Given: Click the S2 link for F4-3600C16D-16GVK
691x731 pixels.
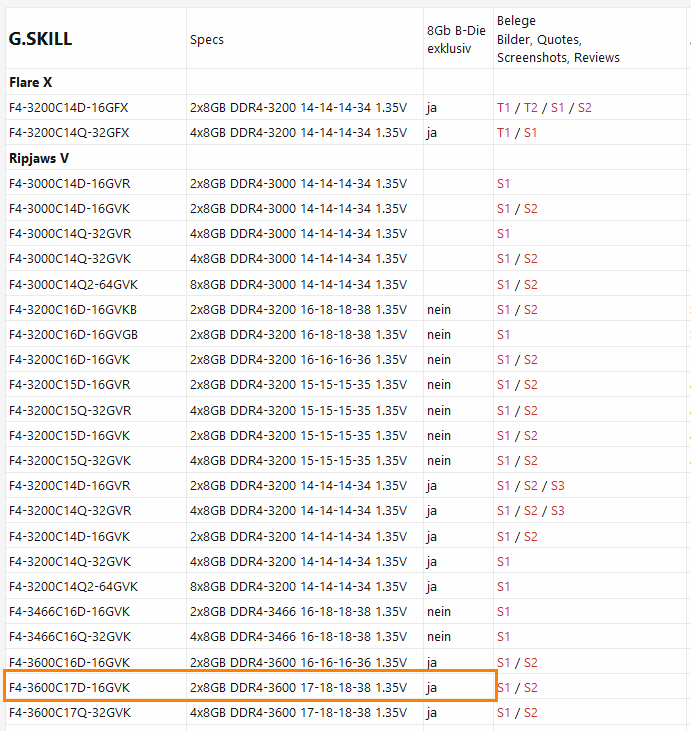Looking at the screenshot, I should point(531,662).
